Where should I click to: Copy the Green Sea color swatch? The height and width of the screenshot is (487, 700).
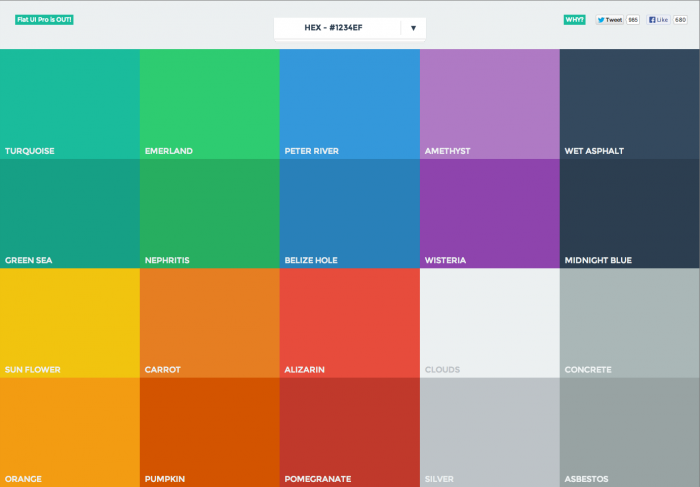[70, 213]
